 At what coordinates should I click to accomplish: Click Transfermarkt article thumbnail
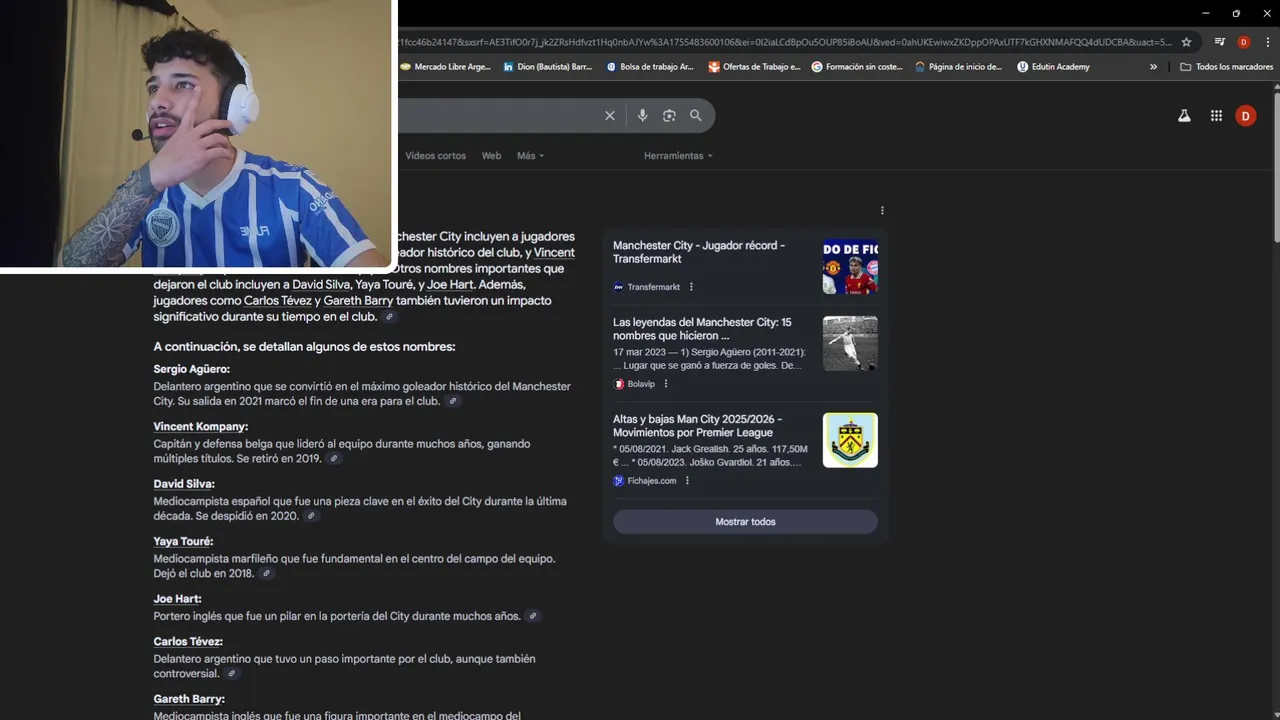pyautogui.click(x=850, y=266)
